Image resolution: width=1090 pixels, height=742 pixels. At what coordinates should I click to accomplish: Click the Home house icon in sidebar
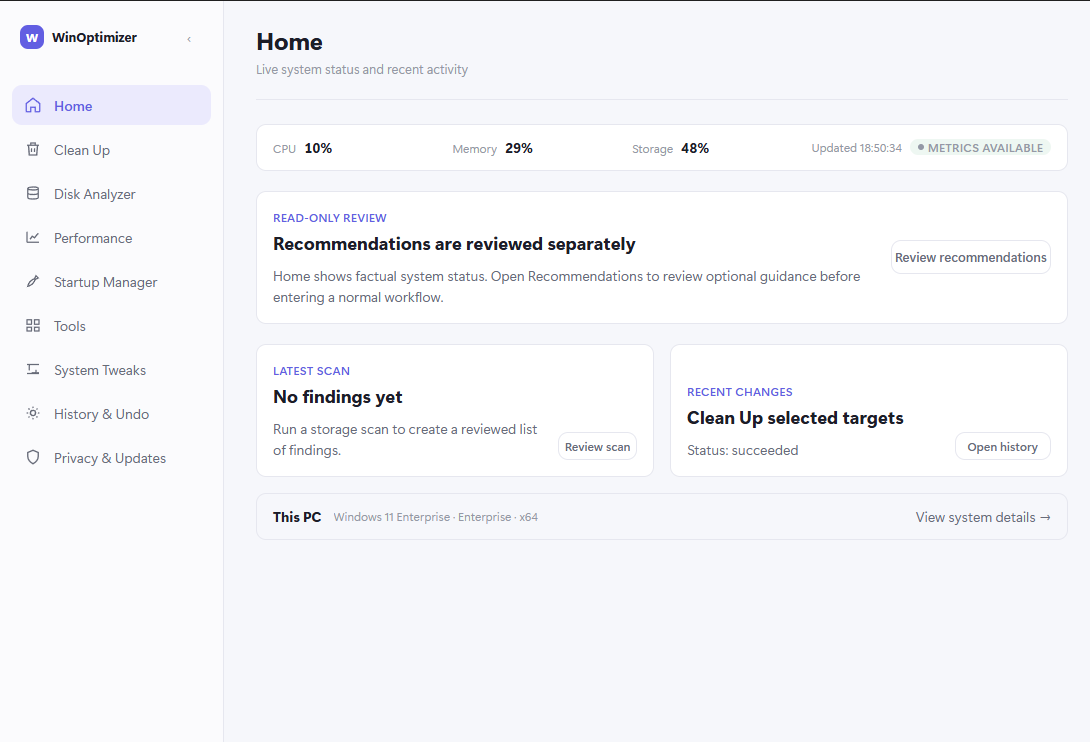tap(33, 106)
